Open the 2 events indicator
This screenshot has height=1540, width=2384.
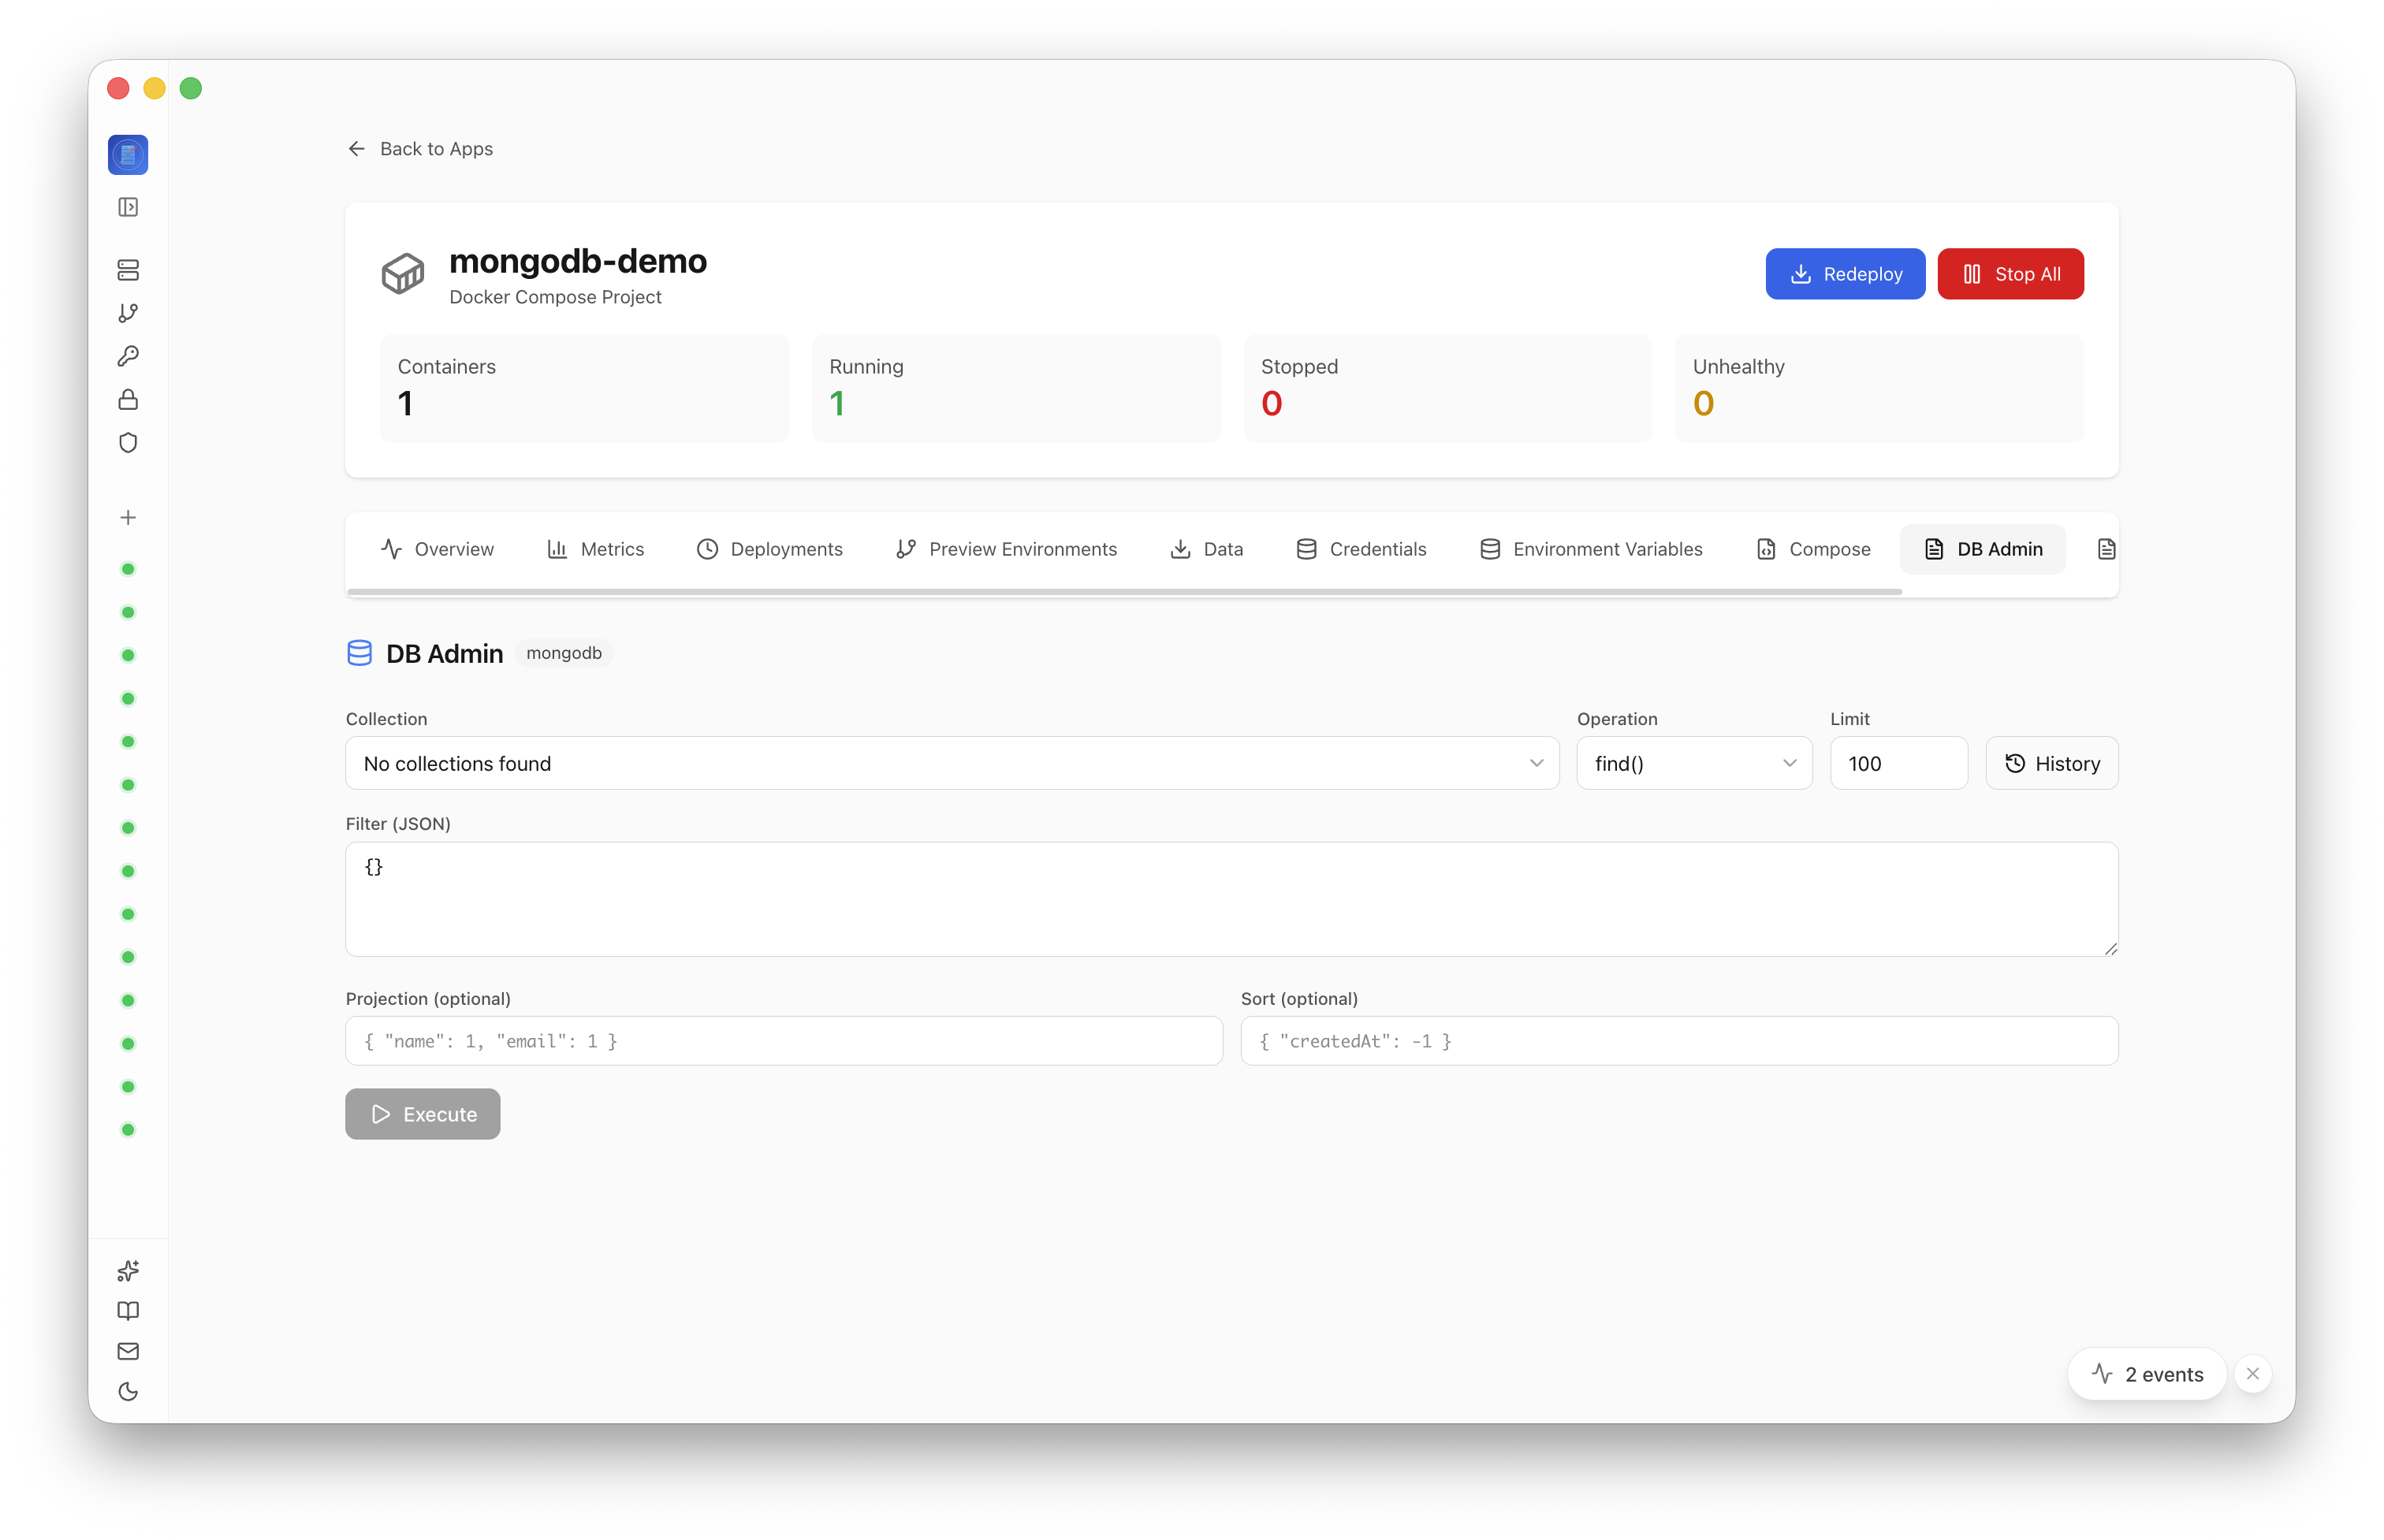pyautogui.click(x=2146, y=1374)
